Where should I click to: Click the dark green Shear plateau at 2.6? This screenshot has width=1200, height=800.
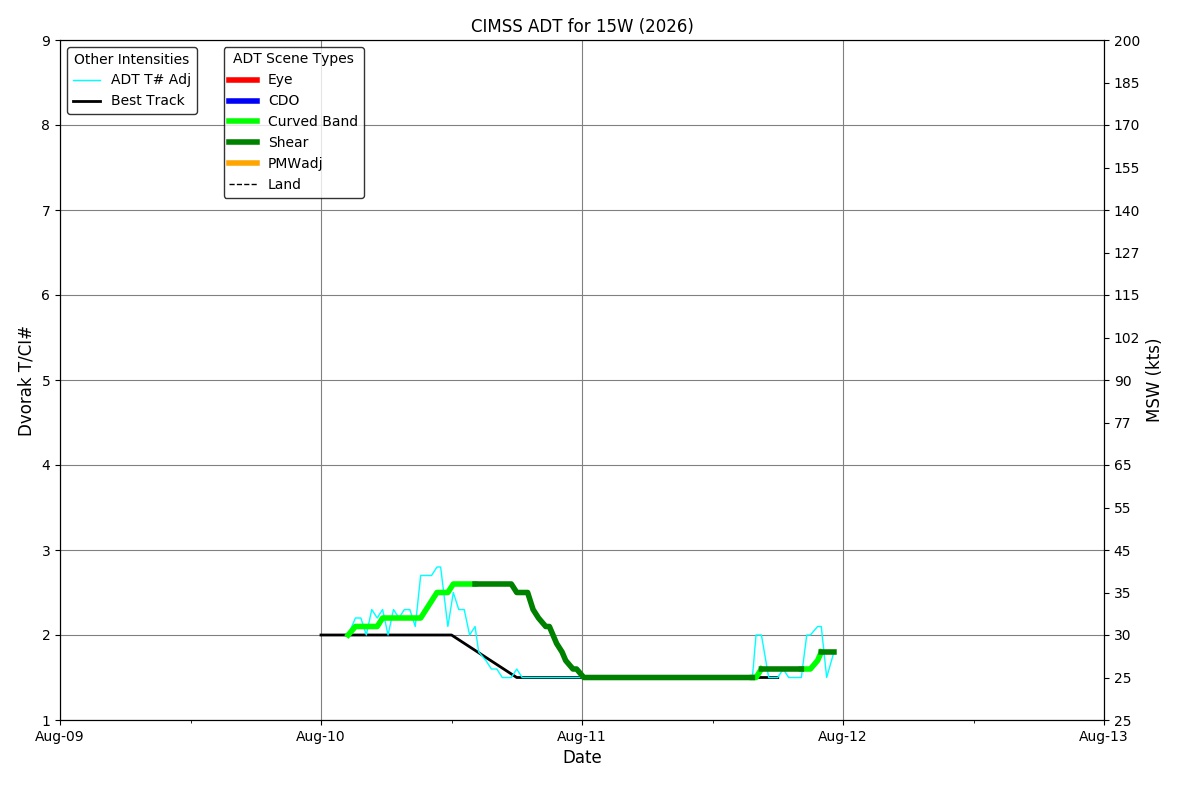[492, 584]
